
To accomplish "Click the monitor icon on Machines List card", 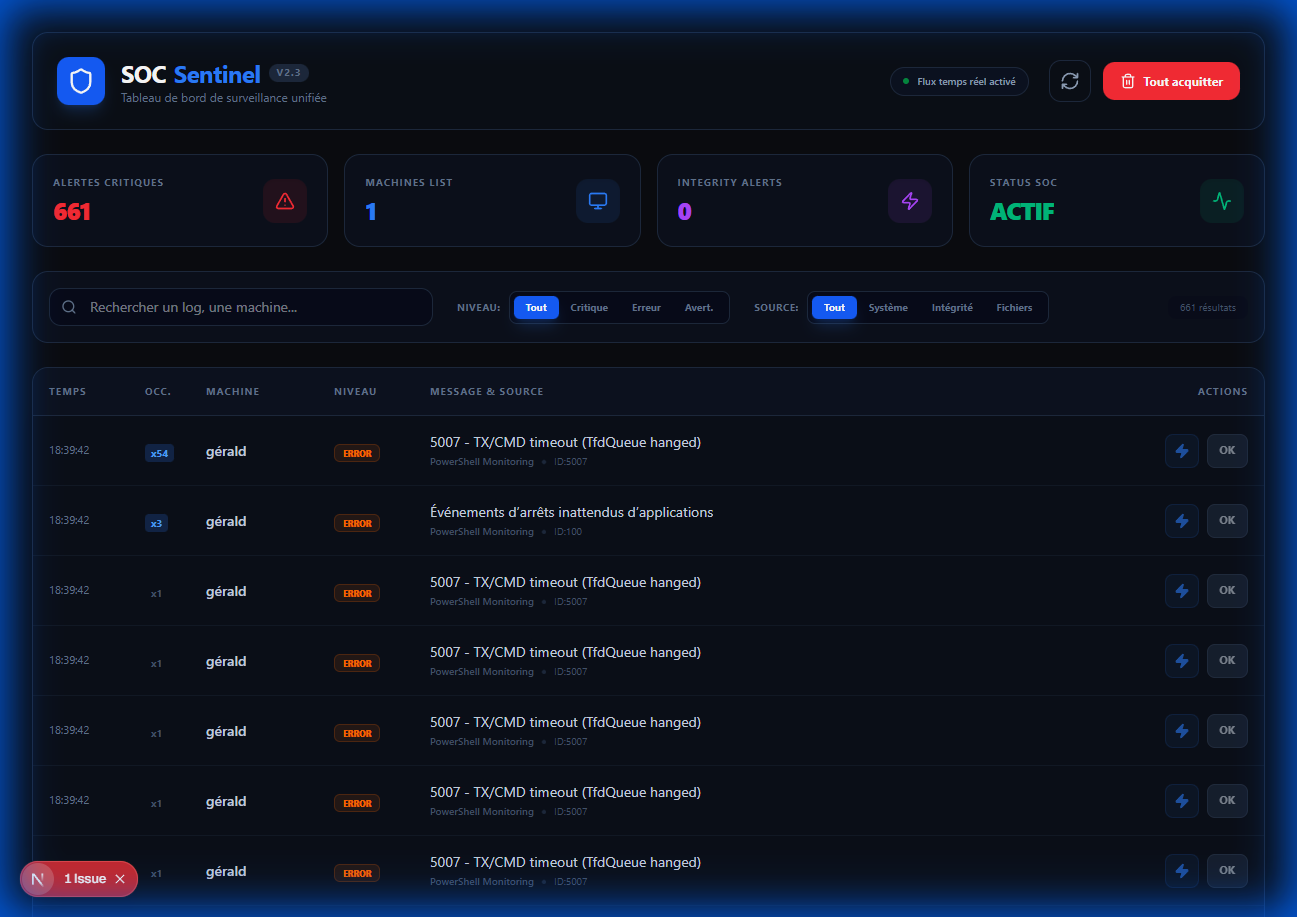I will (598, 200).
